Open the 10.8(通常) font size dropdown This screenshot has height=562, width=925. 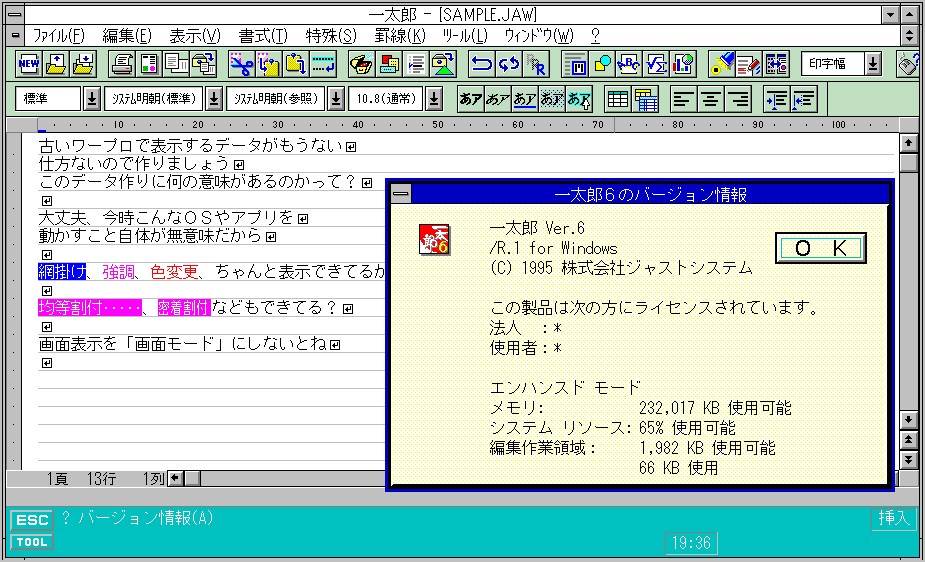pos(435,99)
